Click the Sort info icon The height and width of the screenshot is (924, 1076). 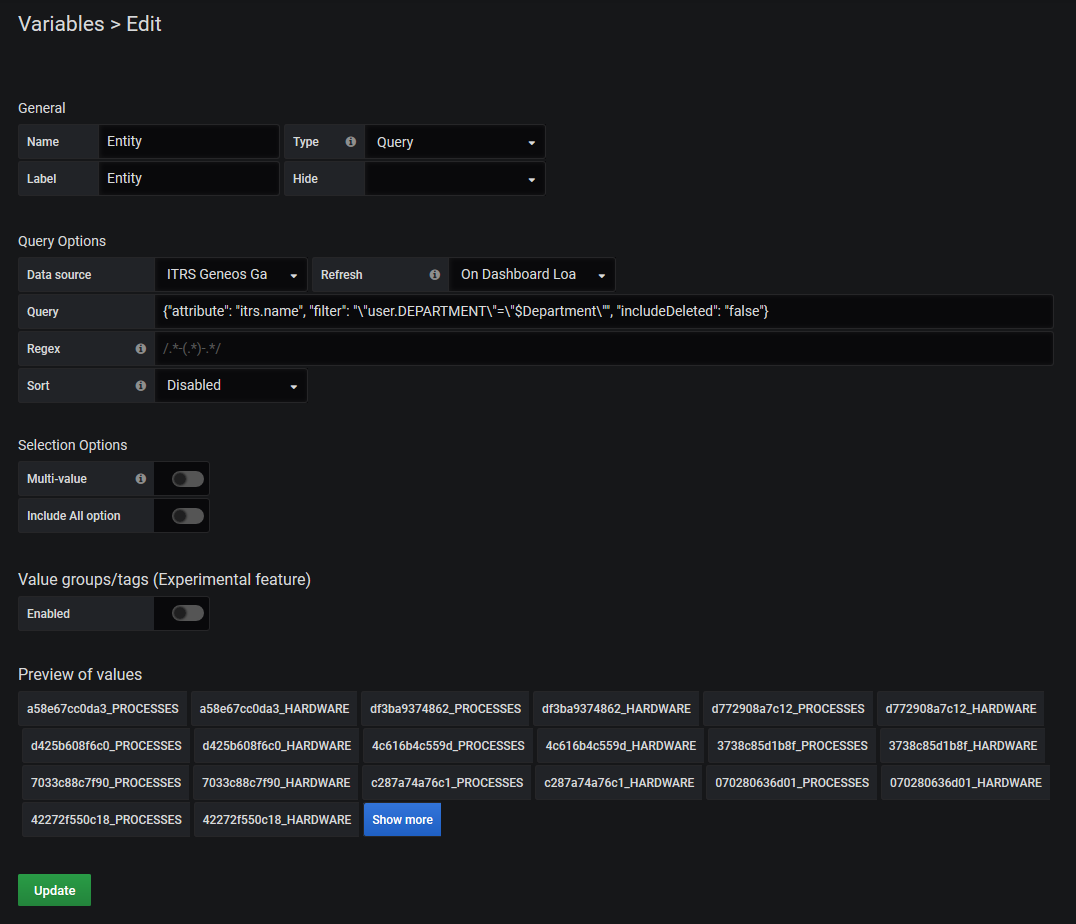click(x=141, y=386)
